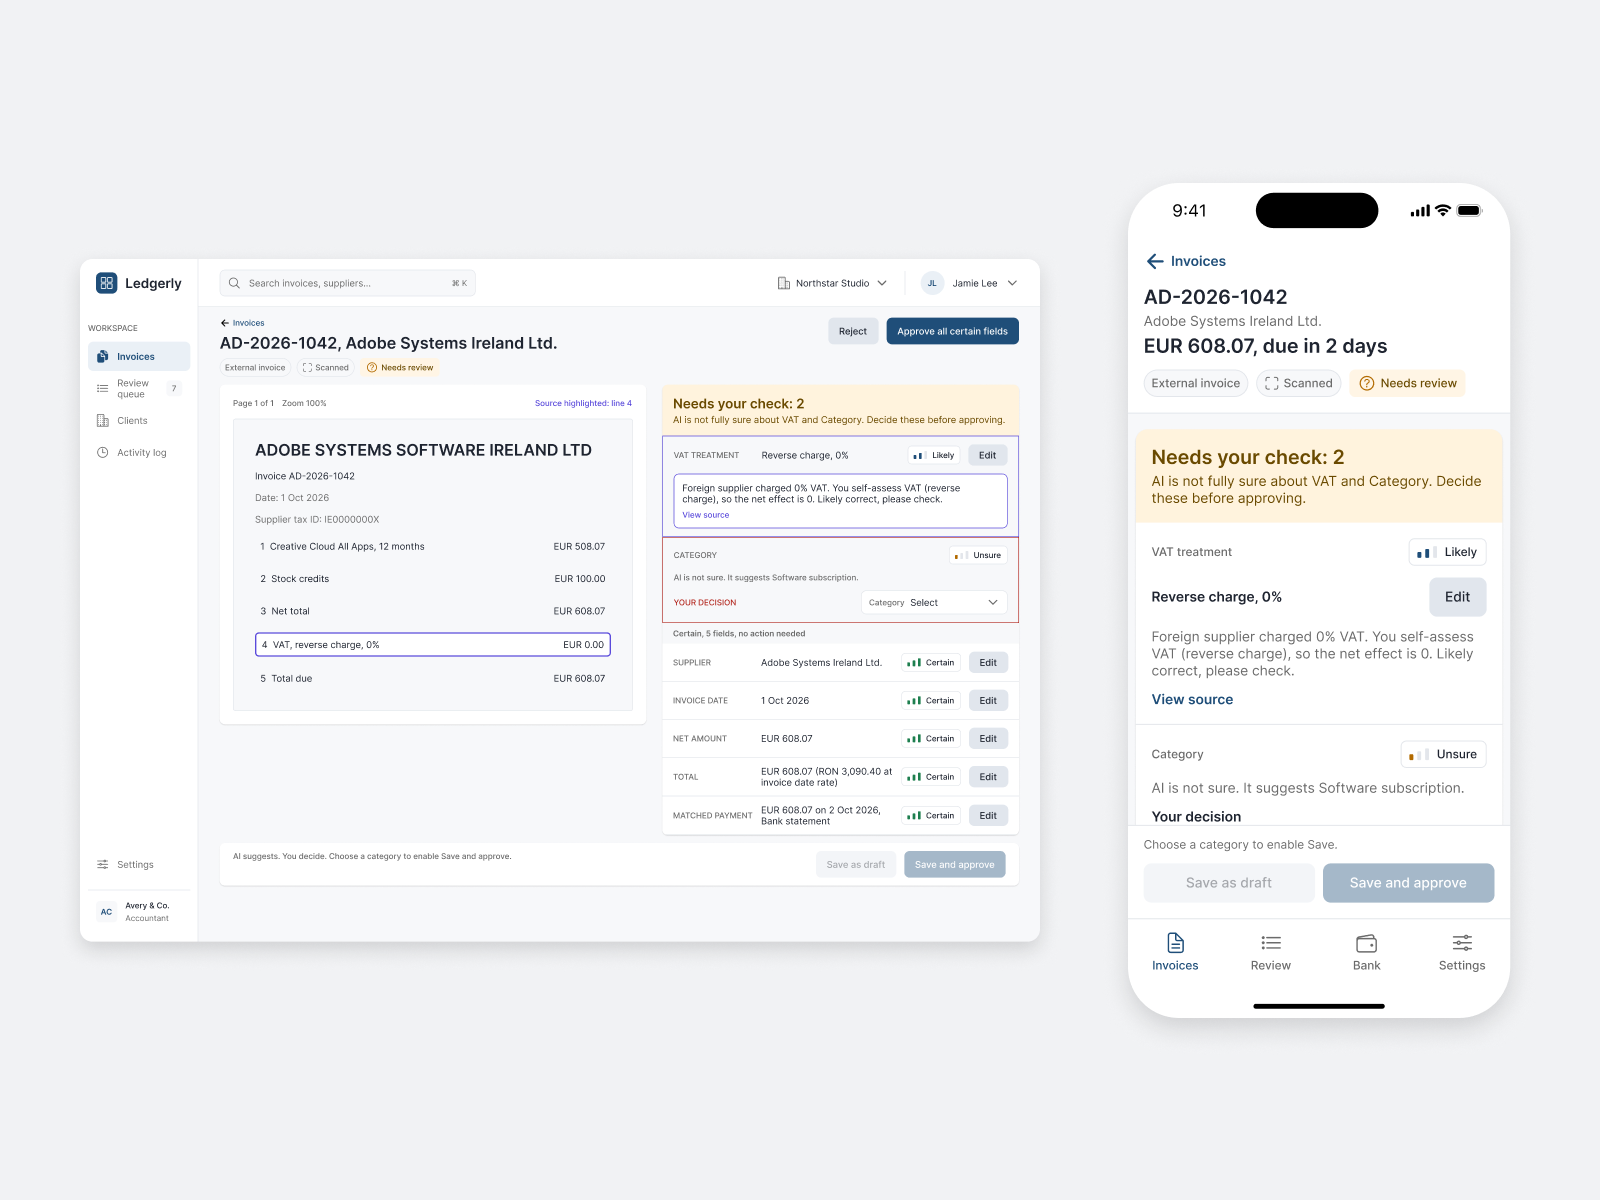The height and width of the screenshot is (1200, 1600).
Task: Tap the Invoices tab on mobile
Action: [1175, 952]
